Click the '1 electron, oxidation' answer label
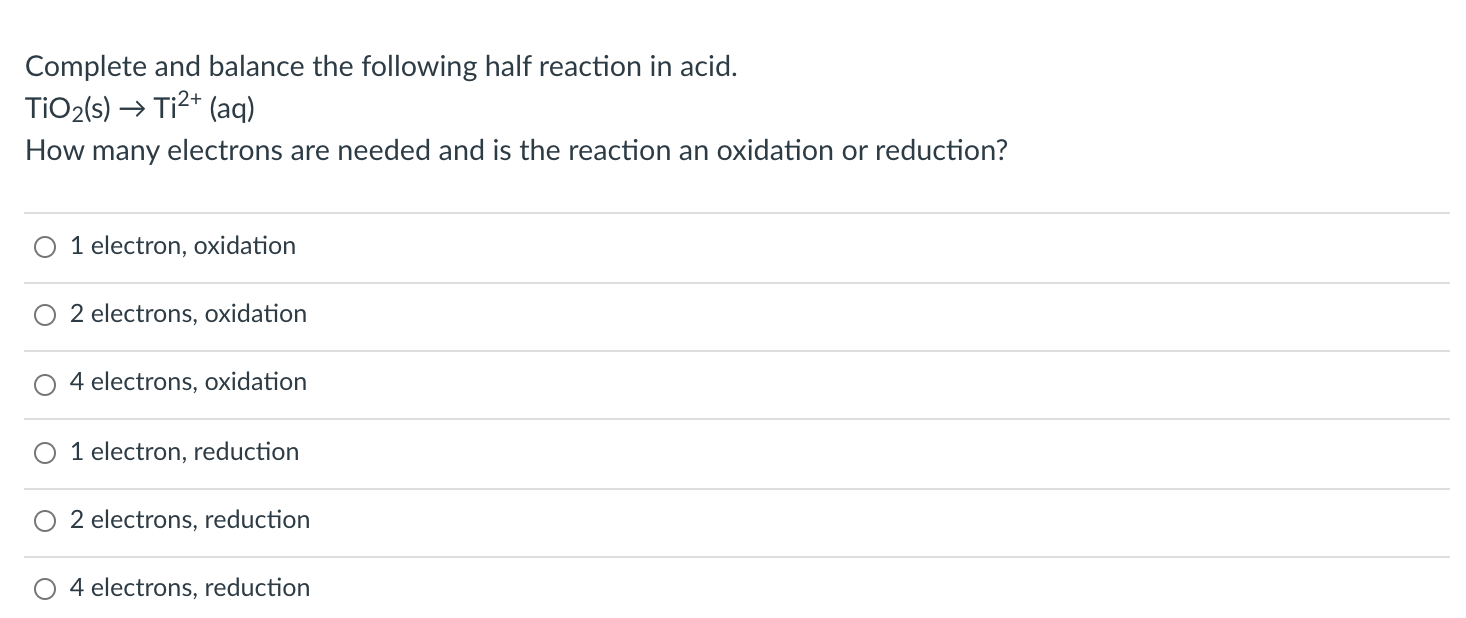Screen dimensions: 1466x618 (x=183, y=246)
